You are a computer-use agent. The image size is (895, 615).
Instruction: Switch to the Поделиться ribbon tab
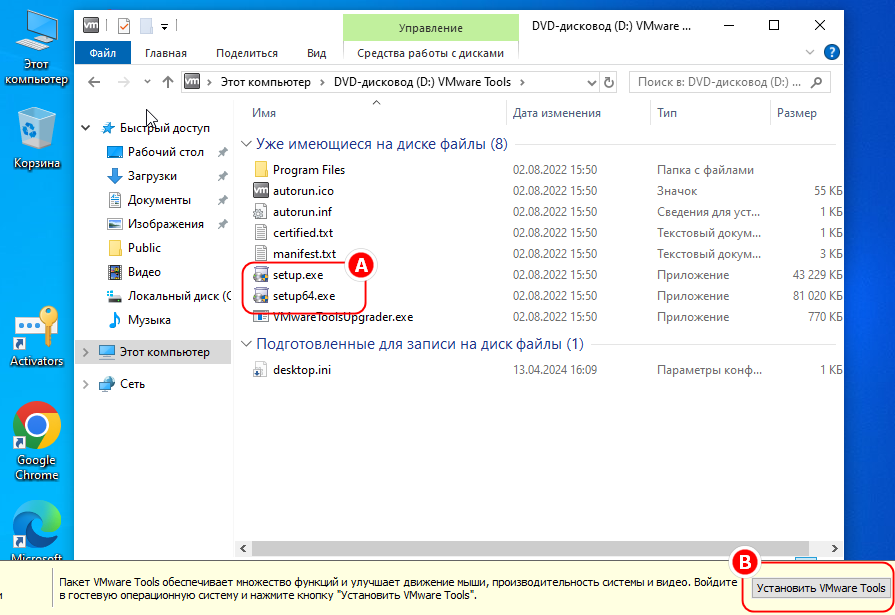tap(247, 53)
